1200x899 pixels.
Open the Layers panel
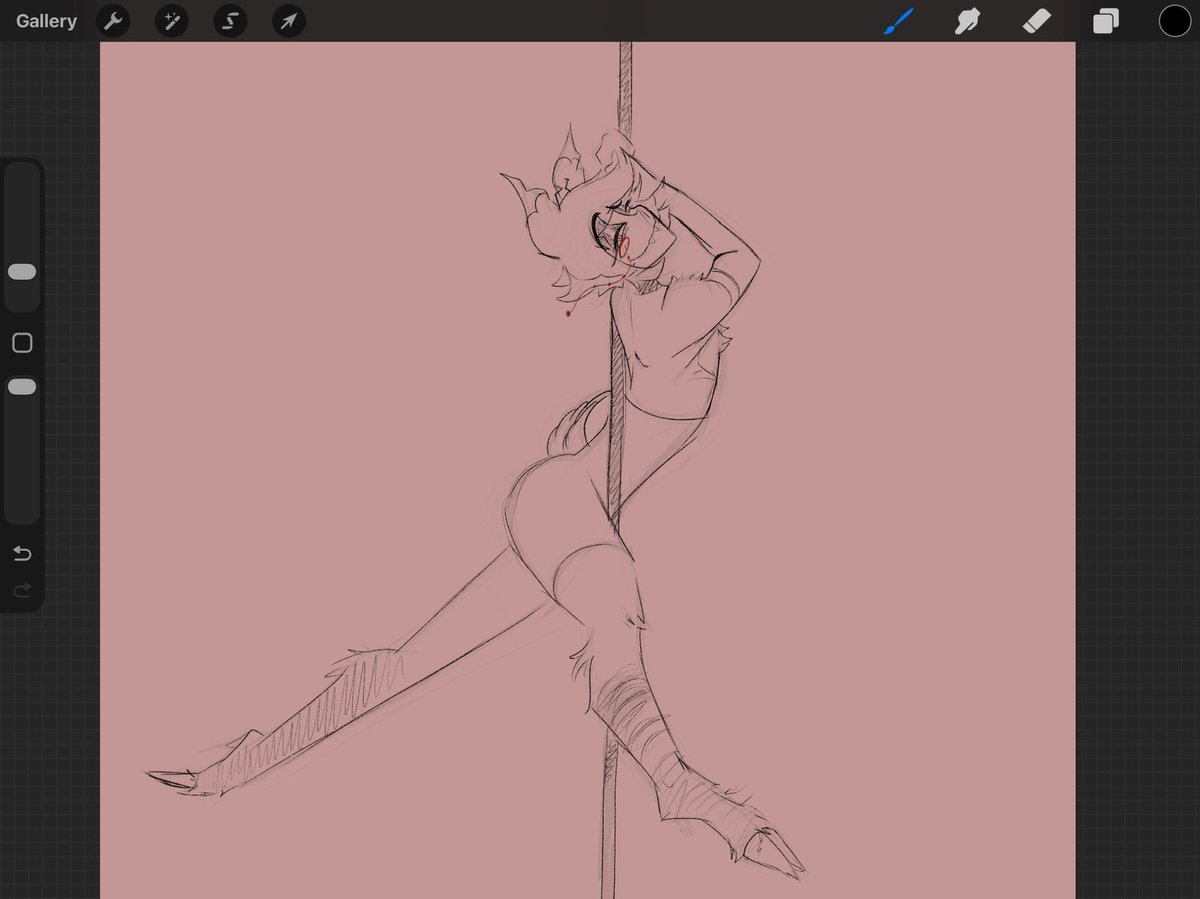click(1106, 20)
